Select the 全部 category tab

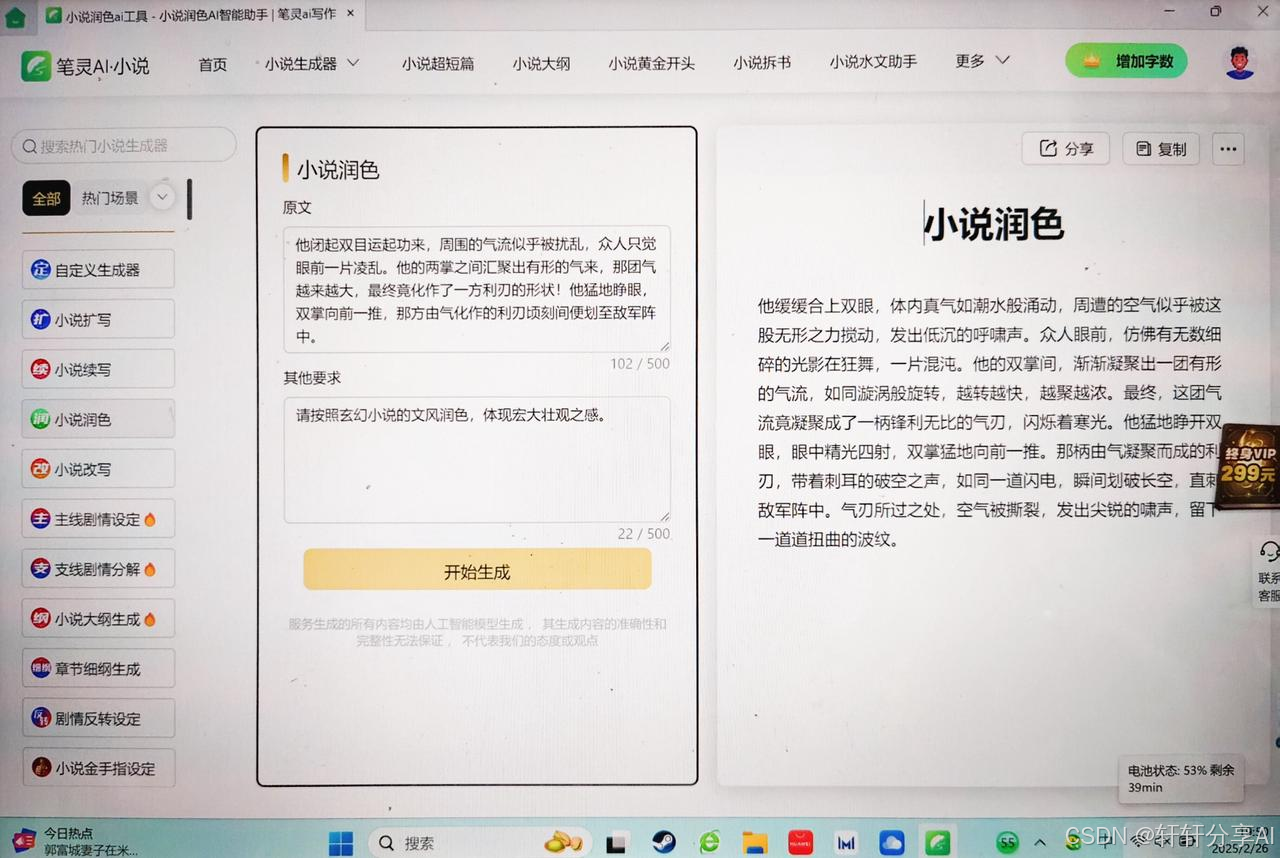click(x=46, y=198)
